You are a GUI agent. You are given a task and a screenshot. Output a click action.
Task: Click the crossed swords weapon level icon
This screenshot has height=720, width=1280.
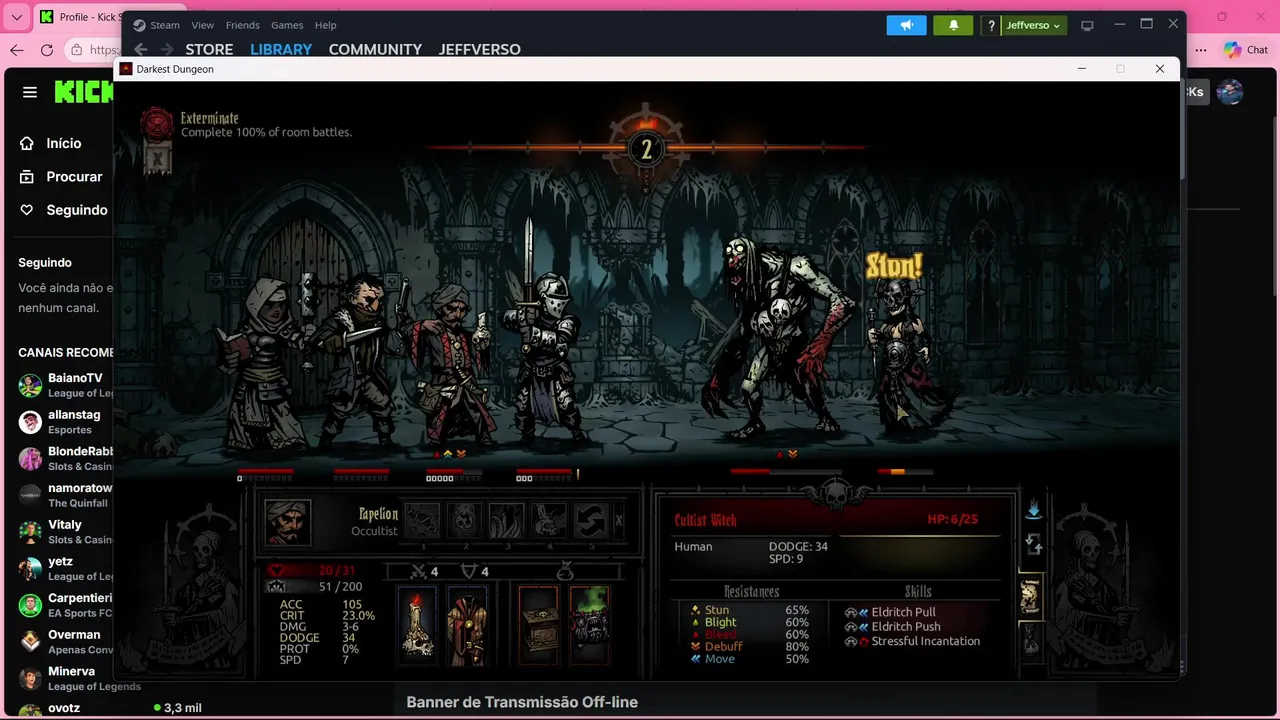(420, 571)
